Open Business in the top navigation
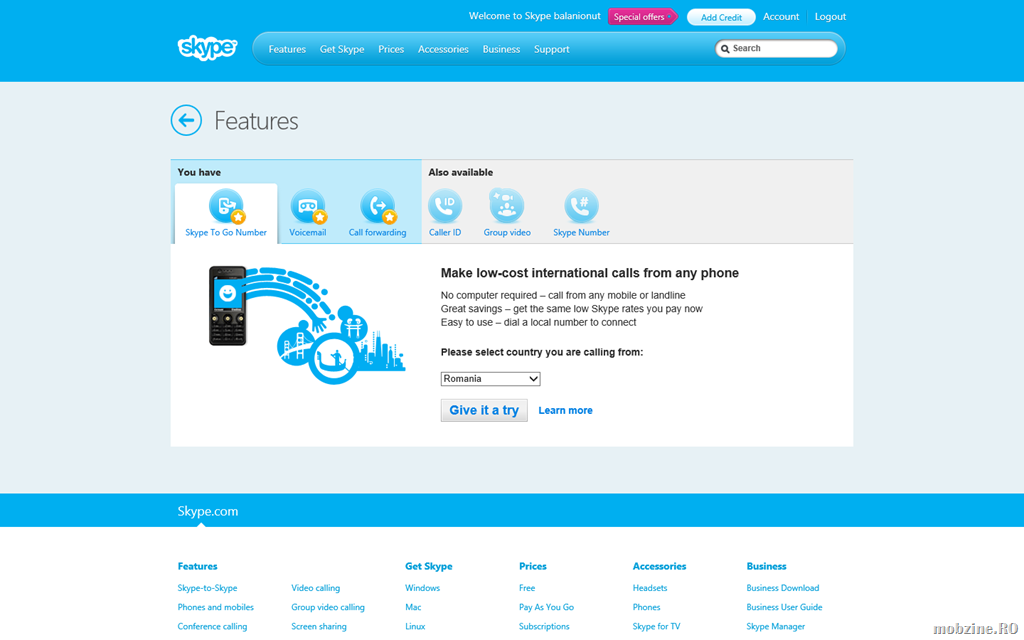 coord(502,50)
